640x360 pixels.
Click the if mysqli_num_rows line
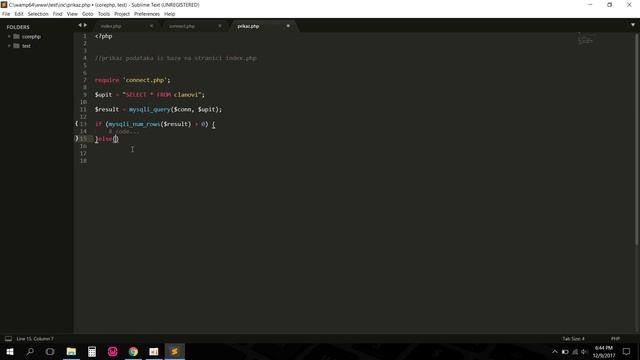(x=155, y=124)
